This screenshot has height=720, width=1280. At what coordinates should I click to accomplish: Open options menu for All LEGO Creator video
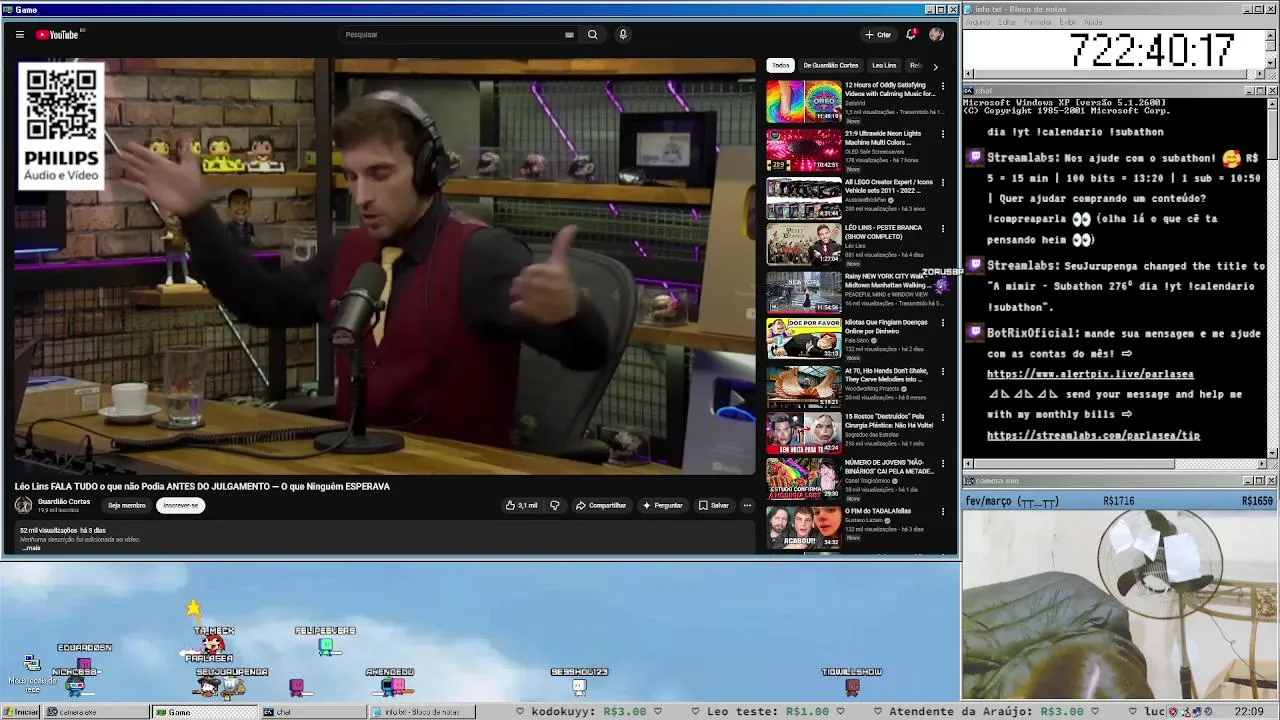click(x=942, y=182)
